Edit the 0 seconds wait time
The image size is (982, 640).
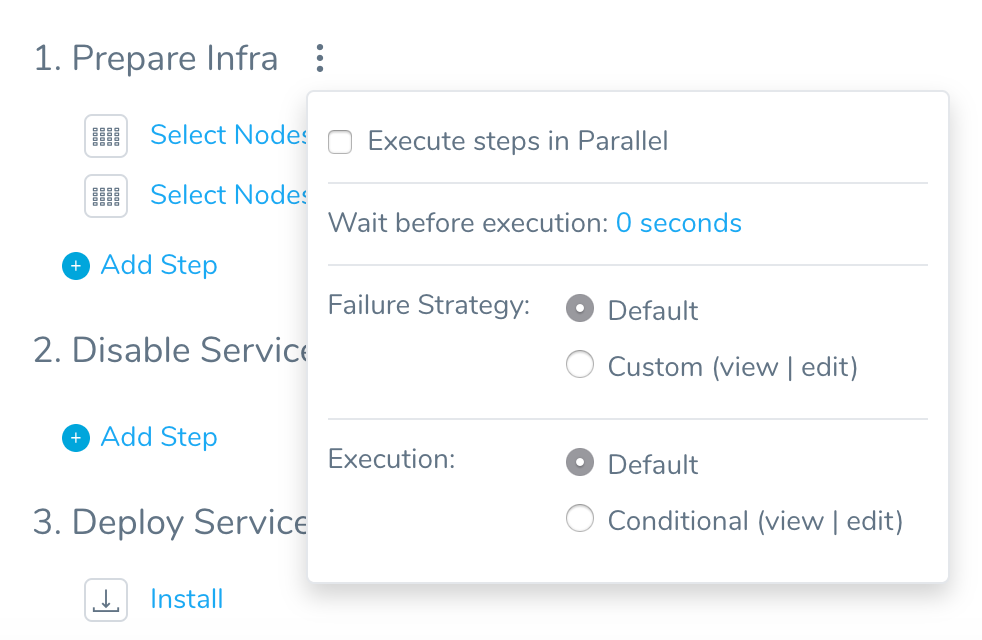[x=678, y=223]
